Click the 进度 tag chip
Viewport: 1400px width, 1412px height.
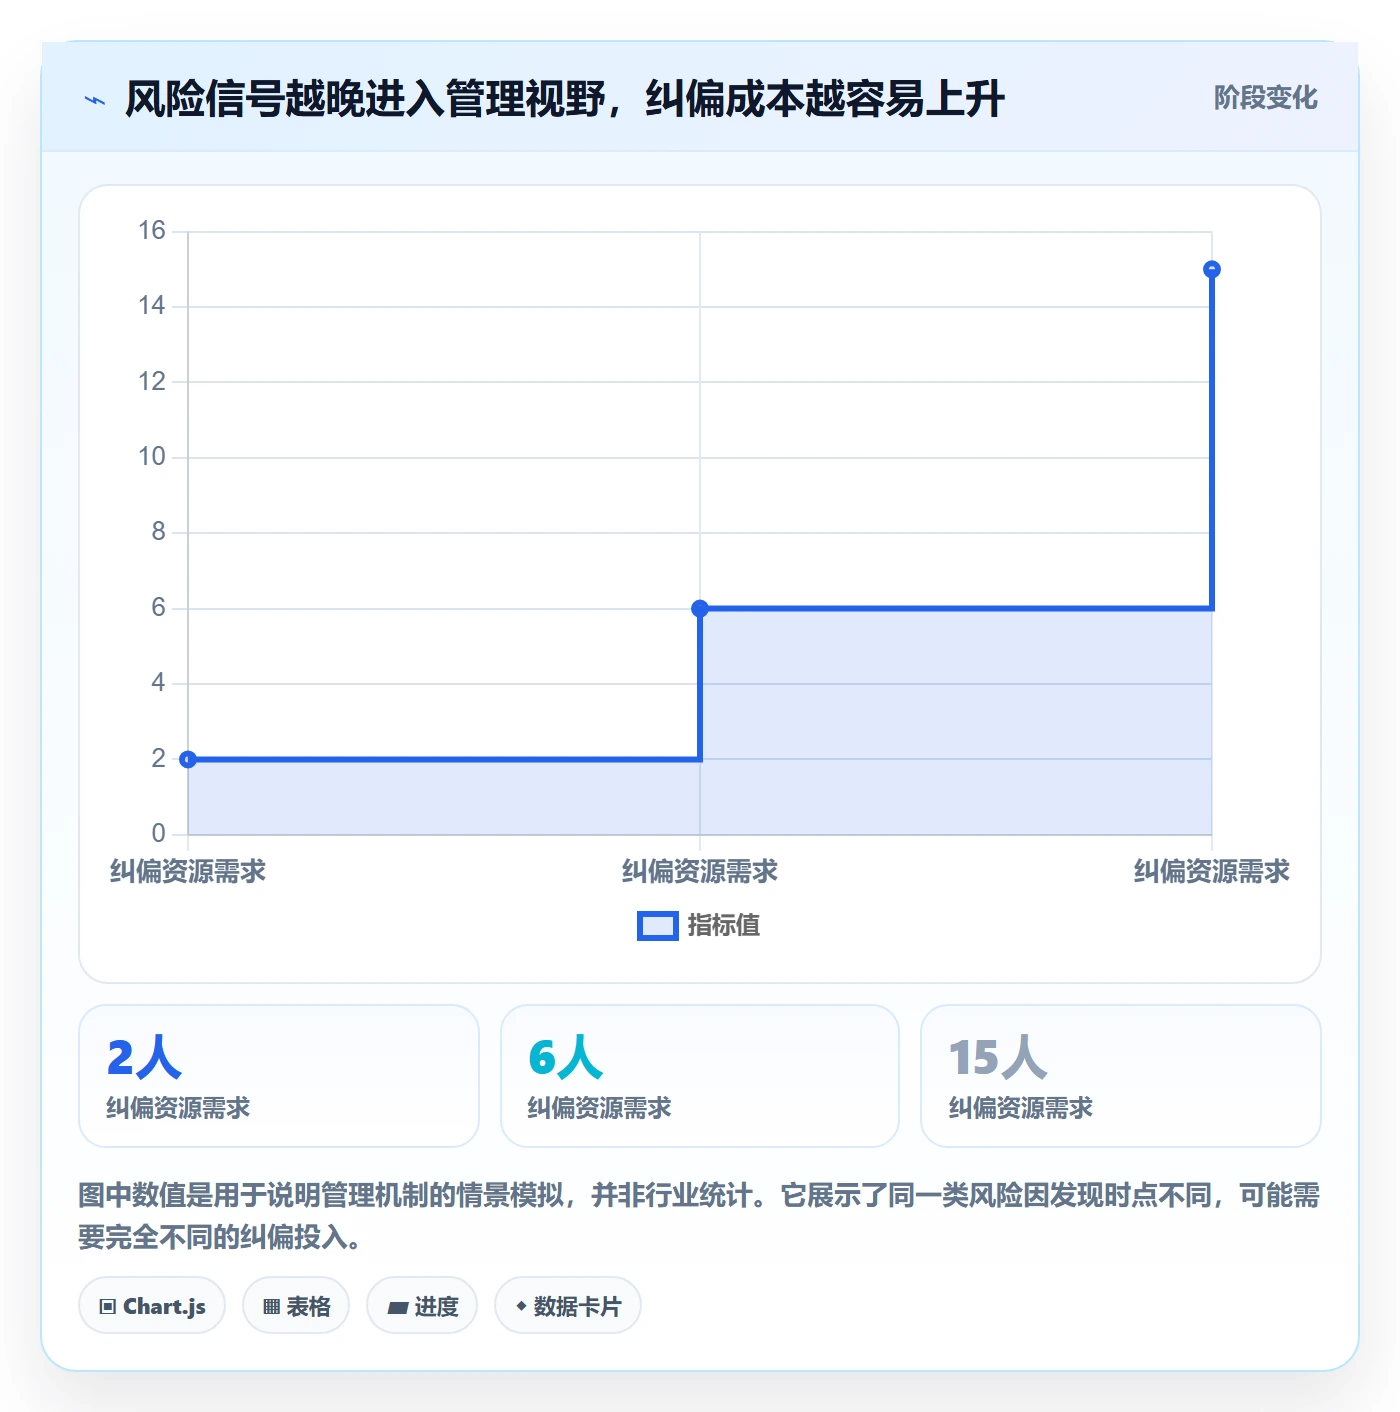[422, 1306]
